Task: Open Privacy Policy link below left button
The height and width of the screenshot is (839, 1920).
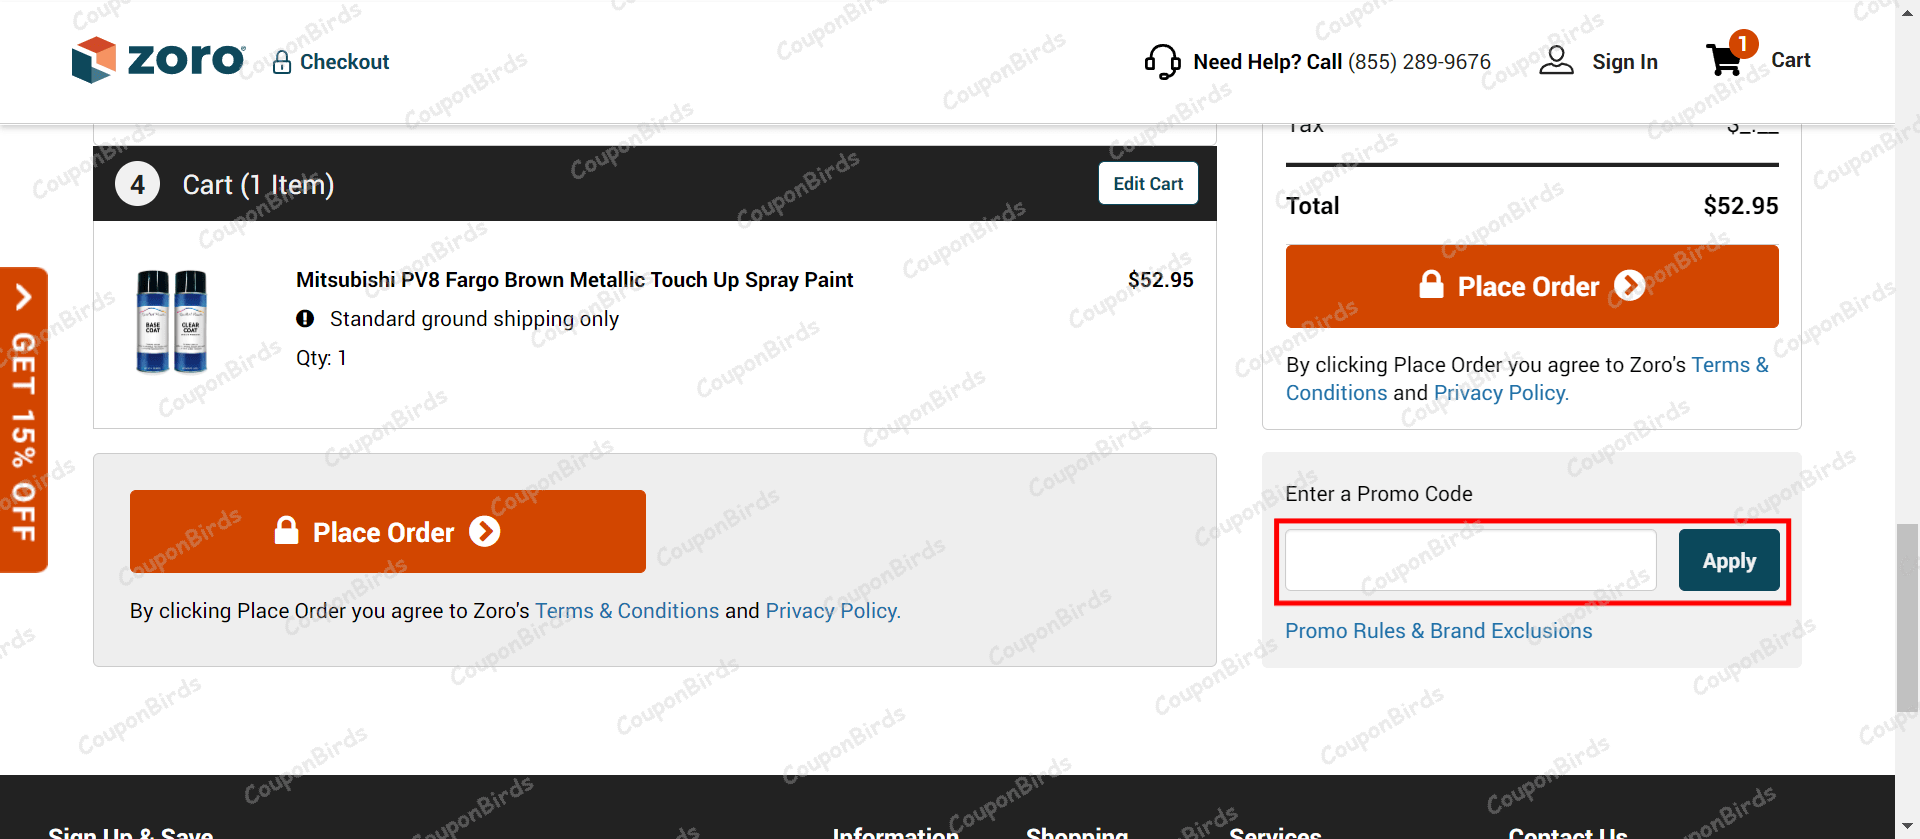Action: (x=832, y=611)
